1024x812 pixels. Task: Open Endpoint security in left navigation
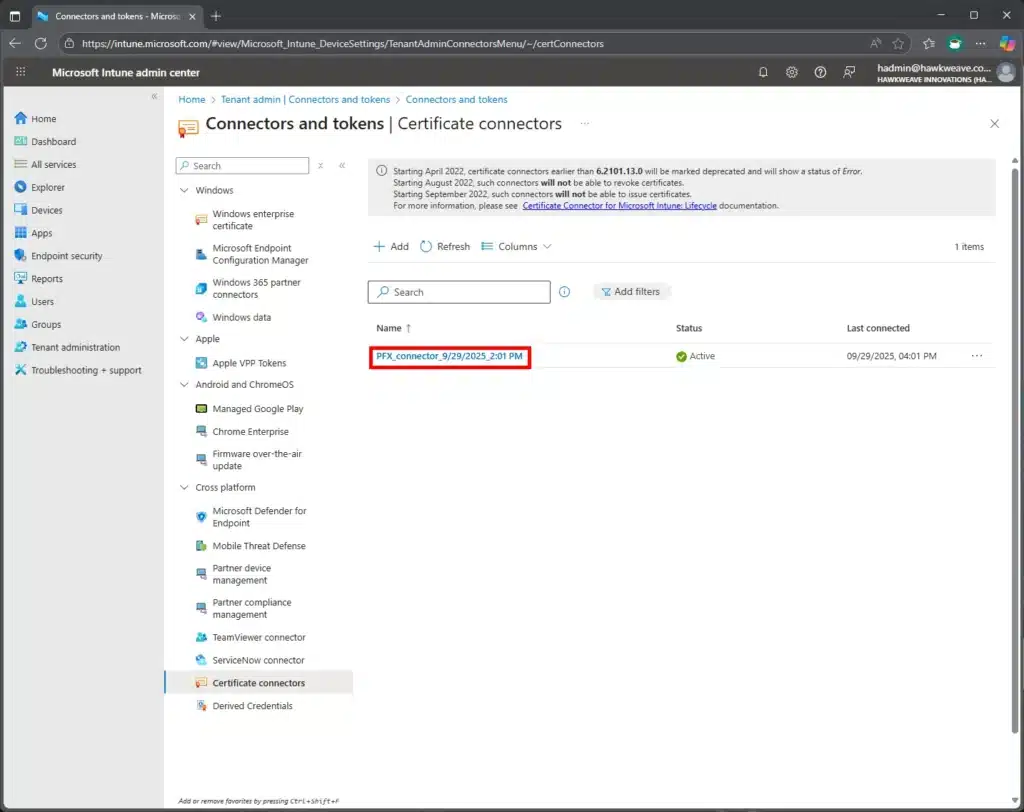(66, 256)
